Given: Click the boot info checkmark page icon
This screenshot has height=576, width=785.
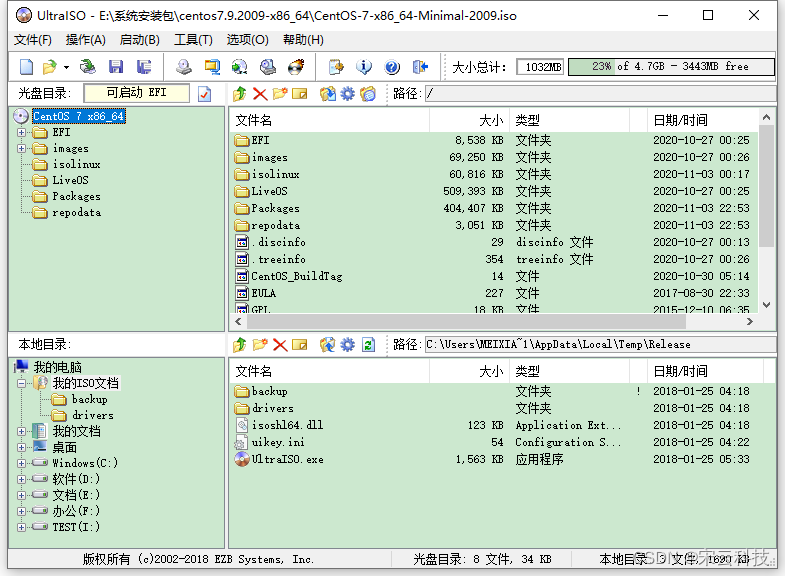Looking at the screenshot, I should point(205,94).
